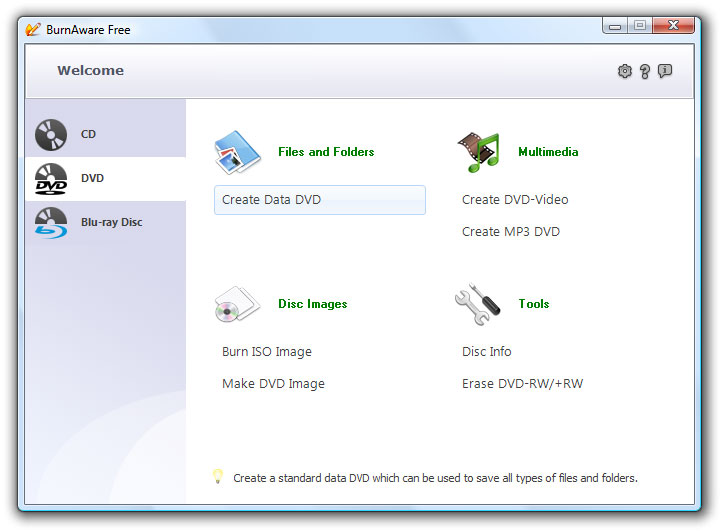
Task: Open Create MP3 DVD
Action: (x=511, y=231)
